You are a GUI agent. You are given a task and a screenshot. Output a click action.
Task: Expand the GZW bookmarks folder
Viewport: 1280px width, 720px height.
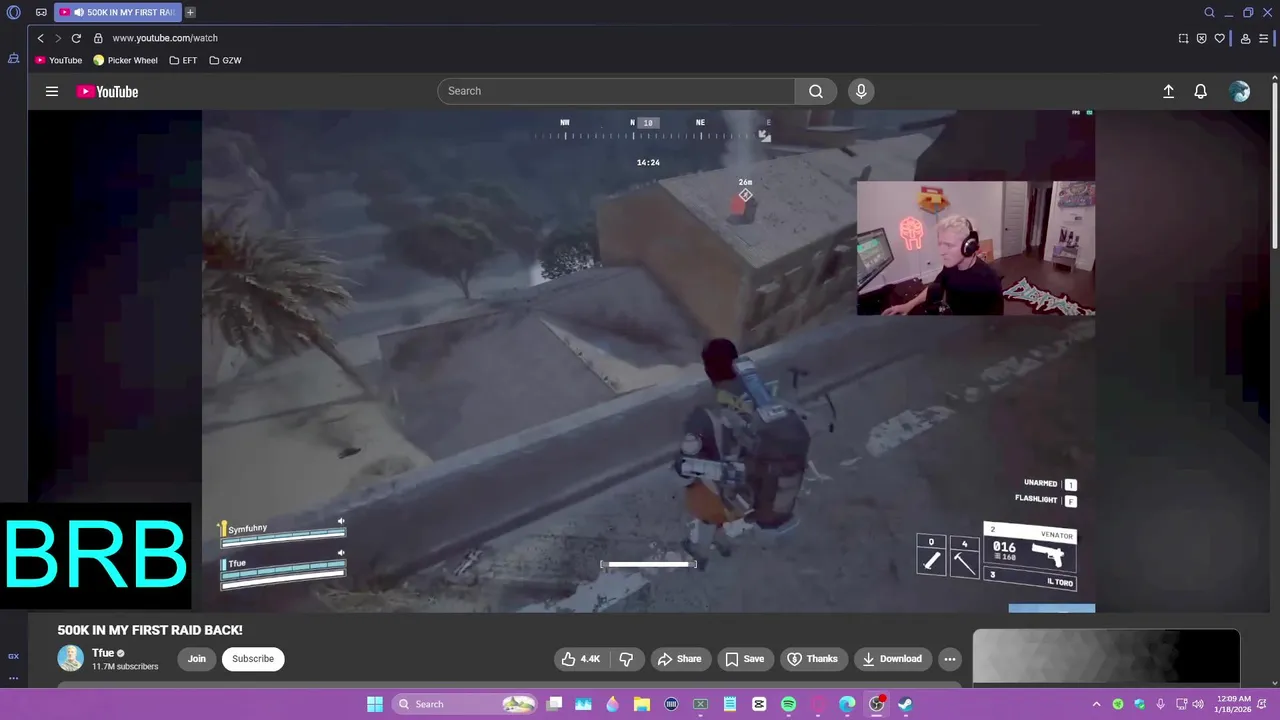point(226,60)
